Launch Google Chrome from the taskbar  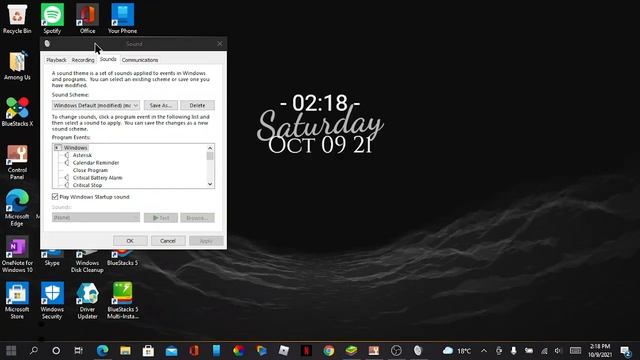click(x=329, y=350)
